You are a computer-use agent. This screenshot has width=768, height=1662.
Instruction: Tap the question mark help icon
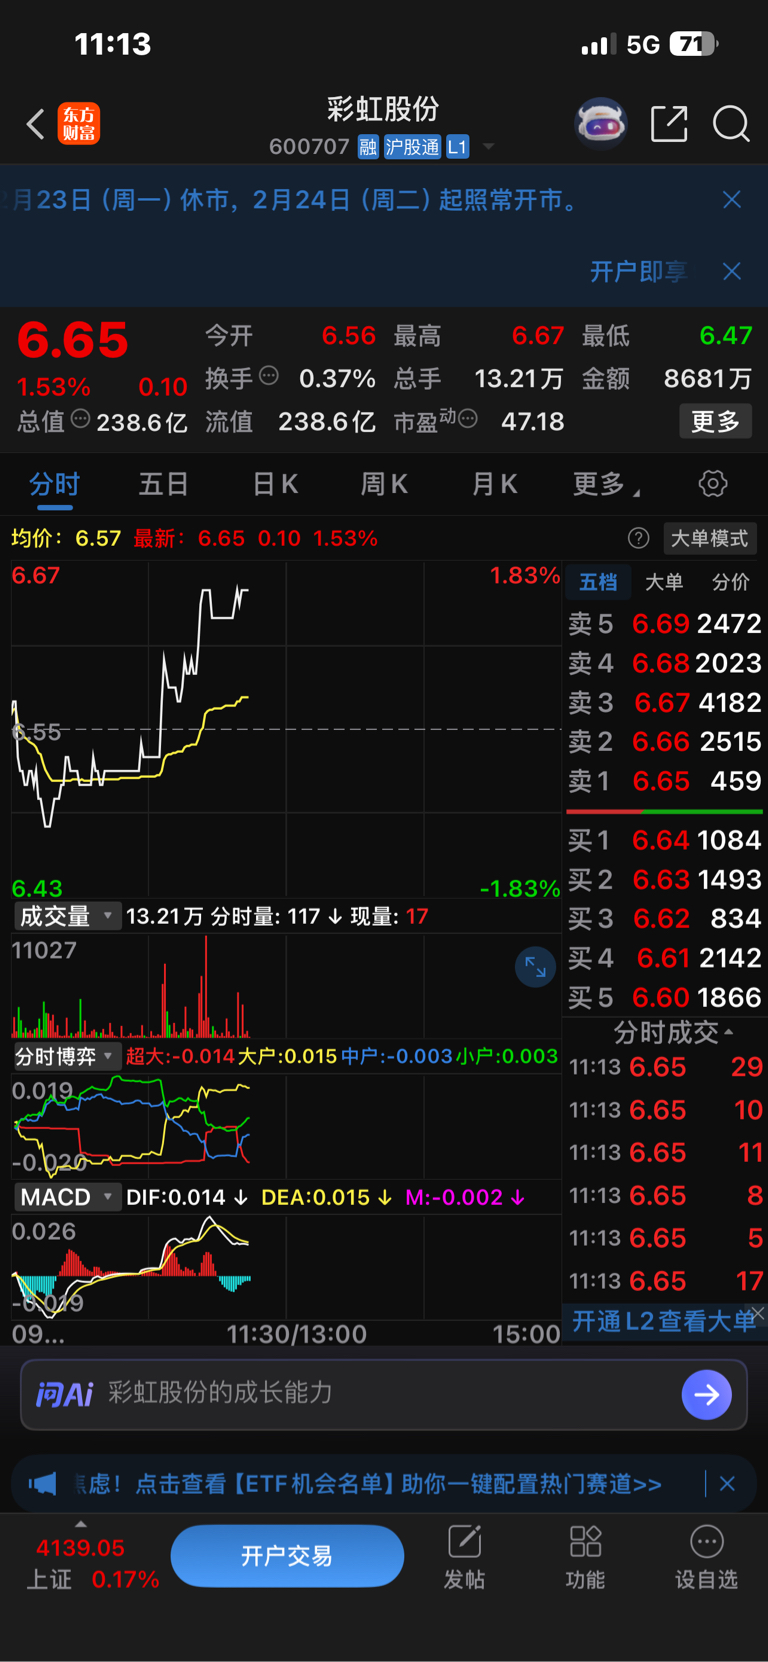click(638, 539)
